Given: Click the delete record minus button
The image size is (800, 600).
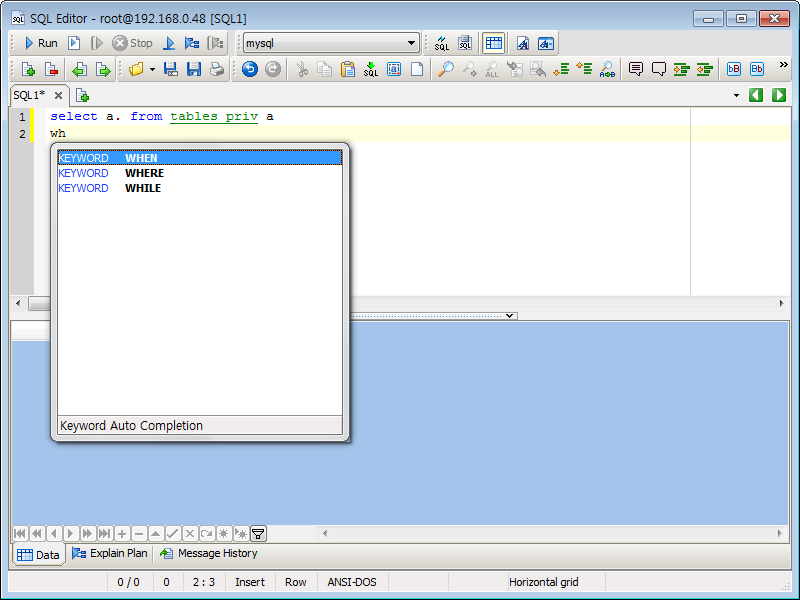Looking at the screenshot, I should pyautogui.click(x=139, y=534).
